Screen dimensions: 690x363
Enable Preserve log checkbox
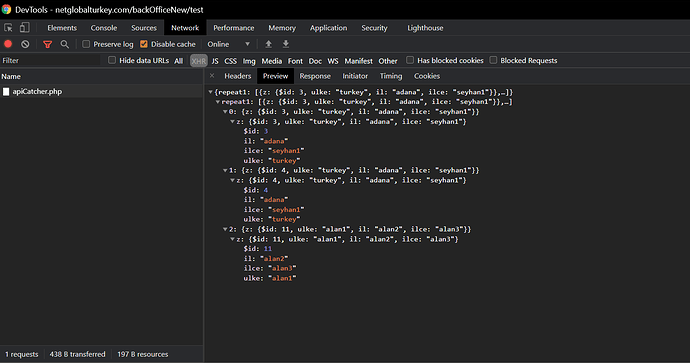pyautogui.click(x=86, y=44)
